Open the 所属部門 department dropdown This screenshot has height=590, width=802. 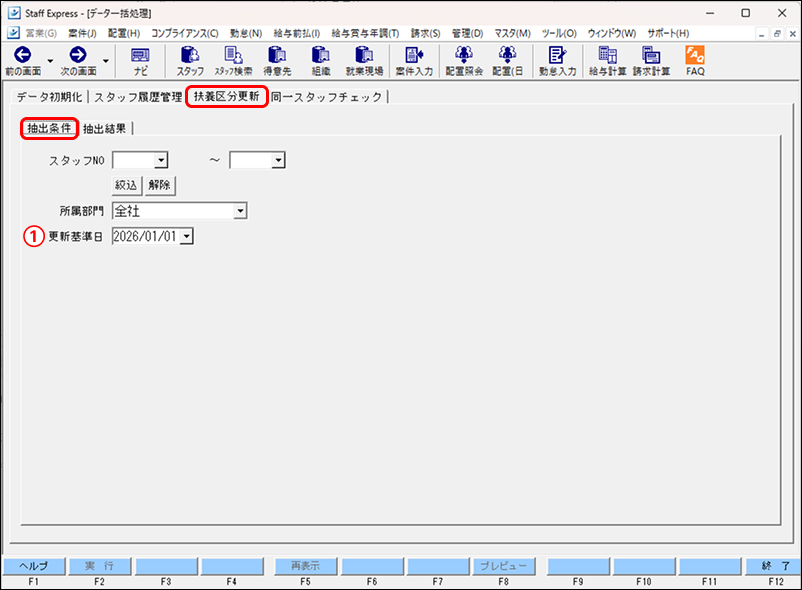240,211
